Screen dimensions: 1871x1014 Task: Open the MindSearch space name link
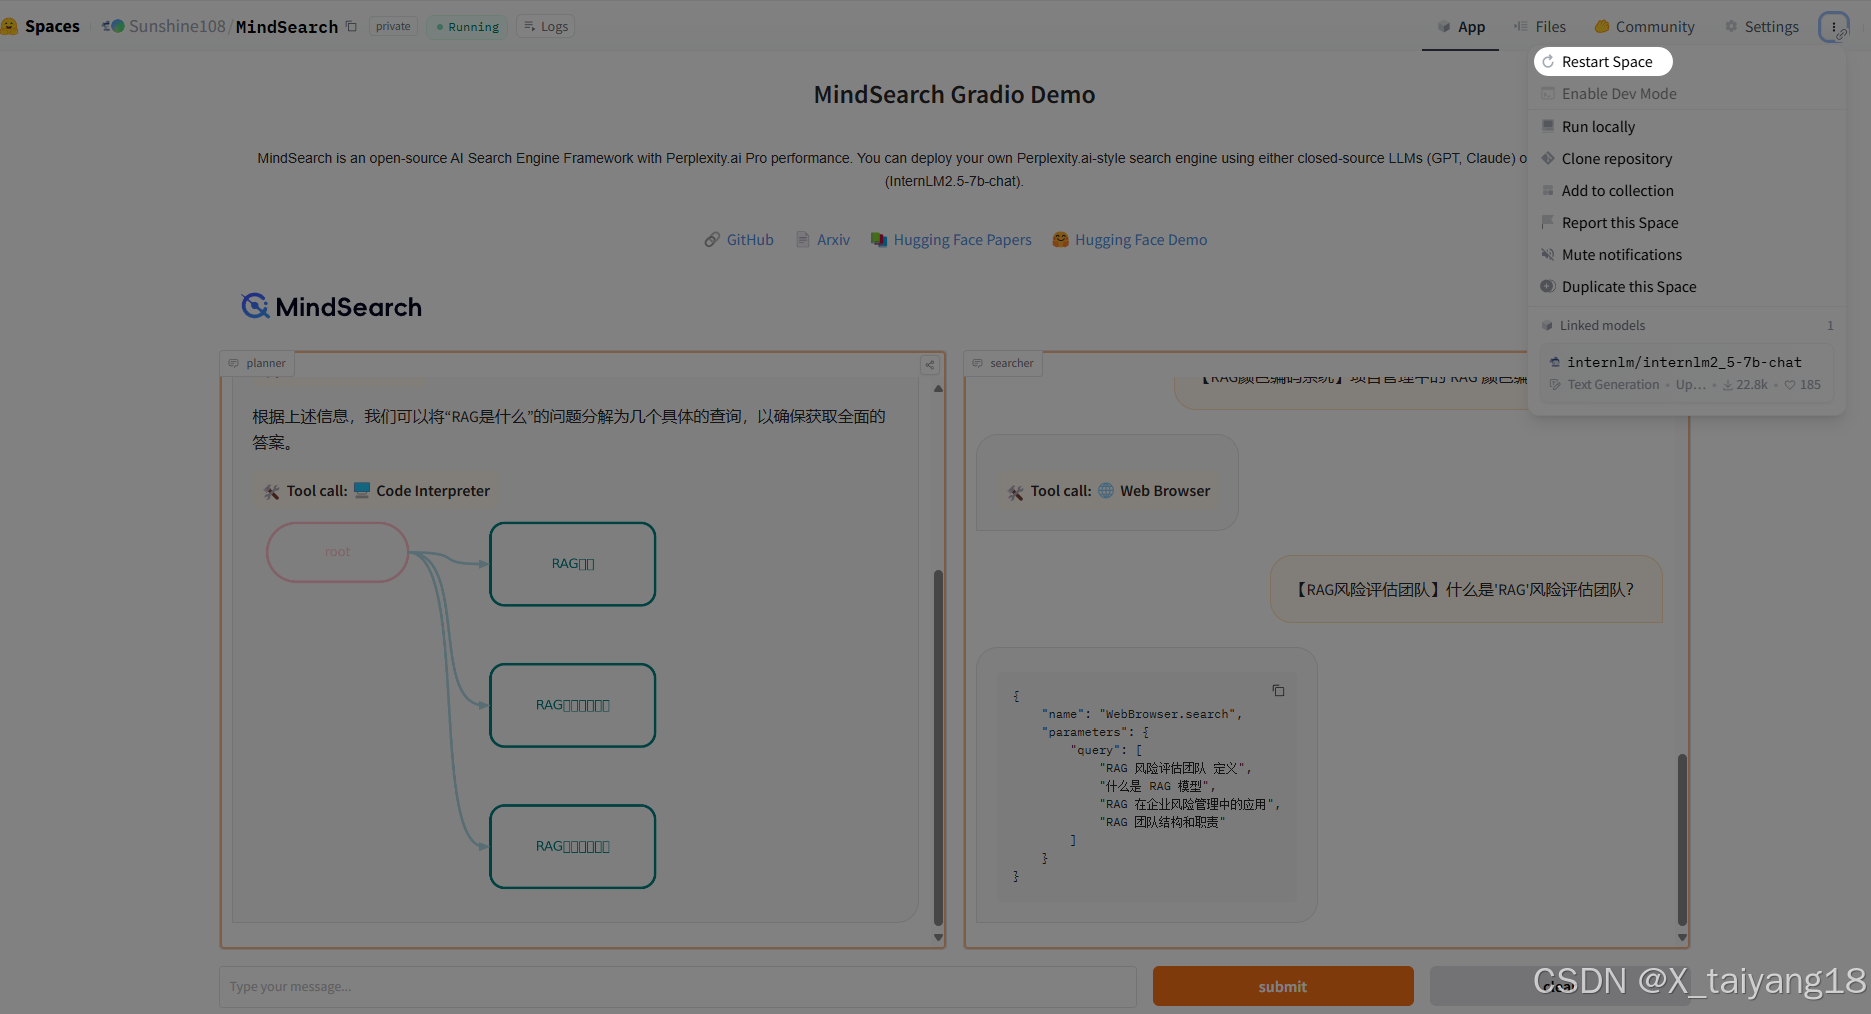coord(287,27)
